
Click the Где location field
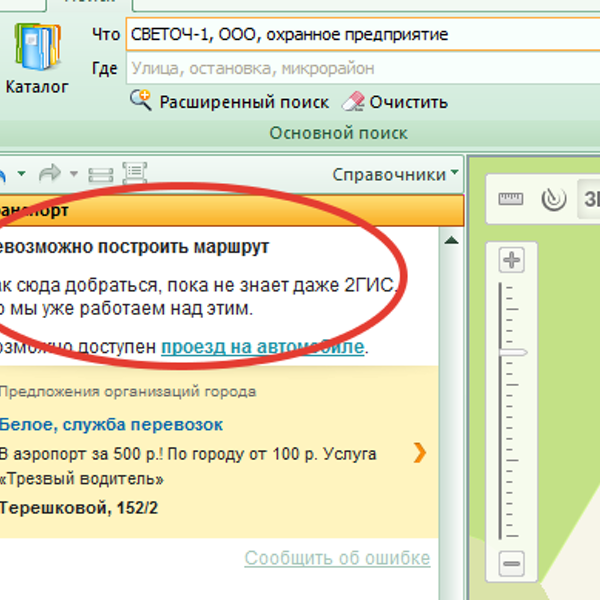tap(364, 68)
